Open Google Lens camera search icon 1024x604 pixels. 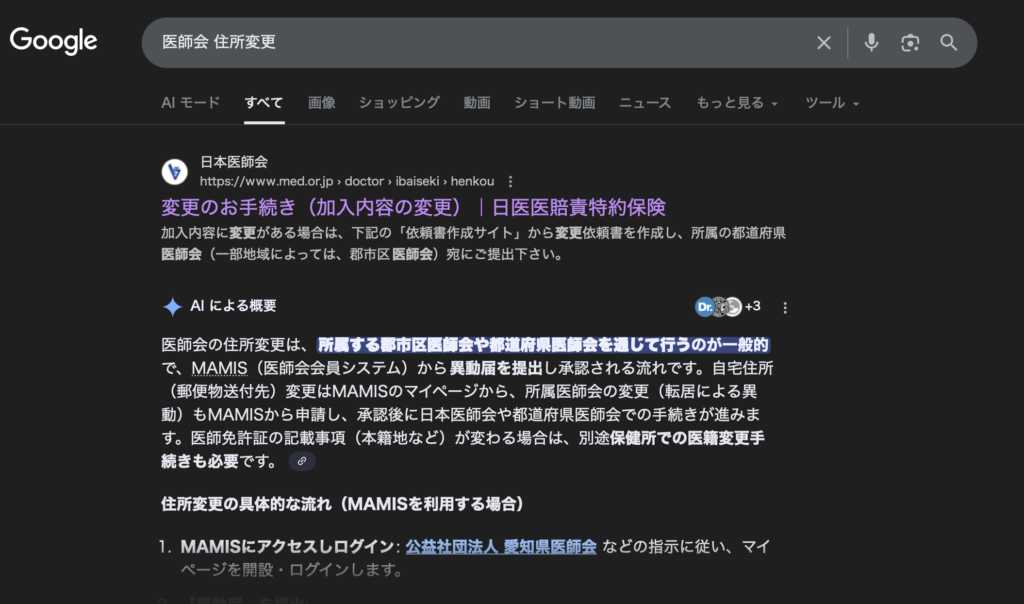tap(910, 42)
